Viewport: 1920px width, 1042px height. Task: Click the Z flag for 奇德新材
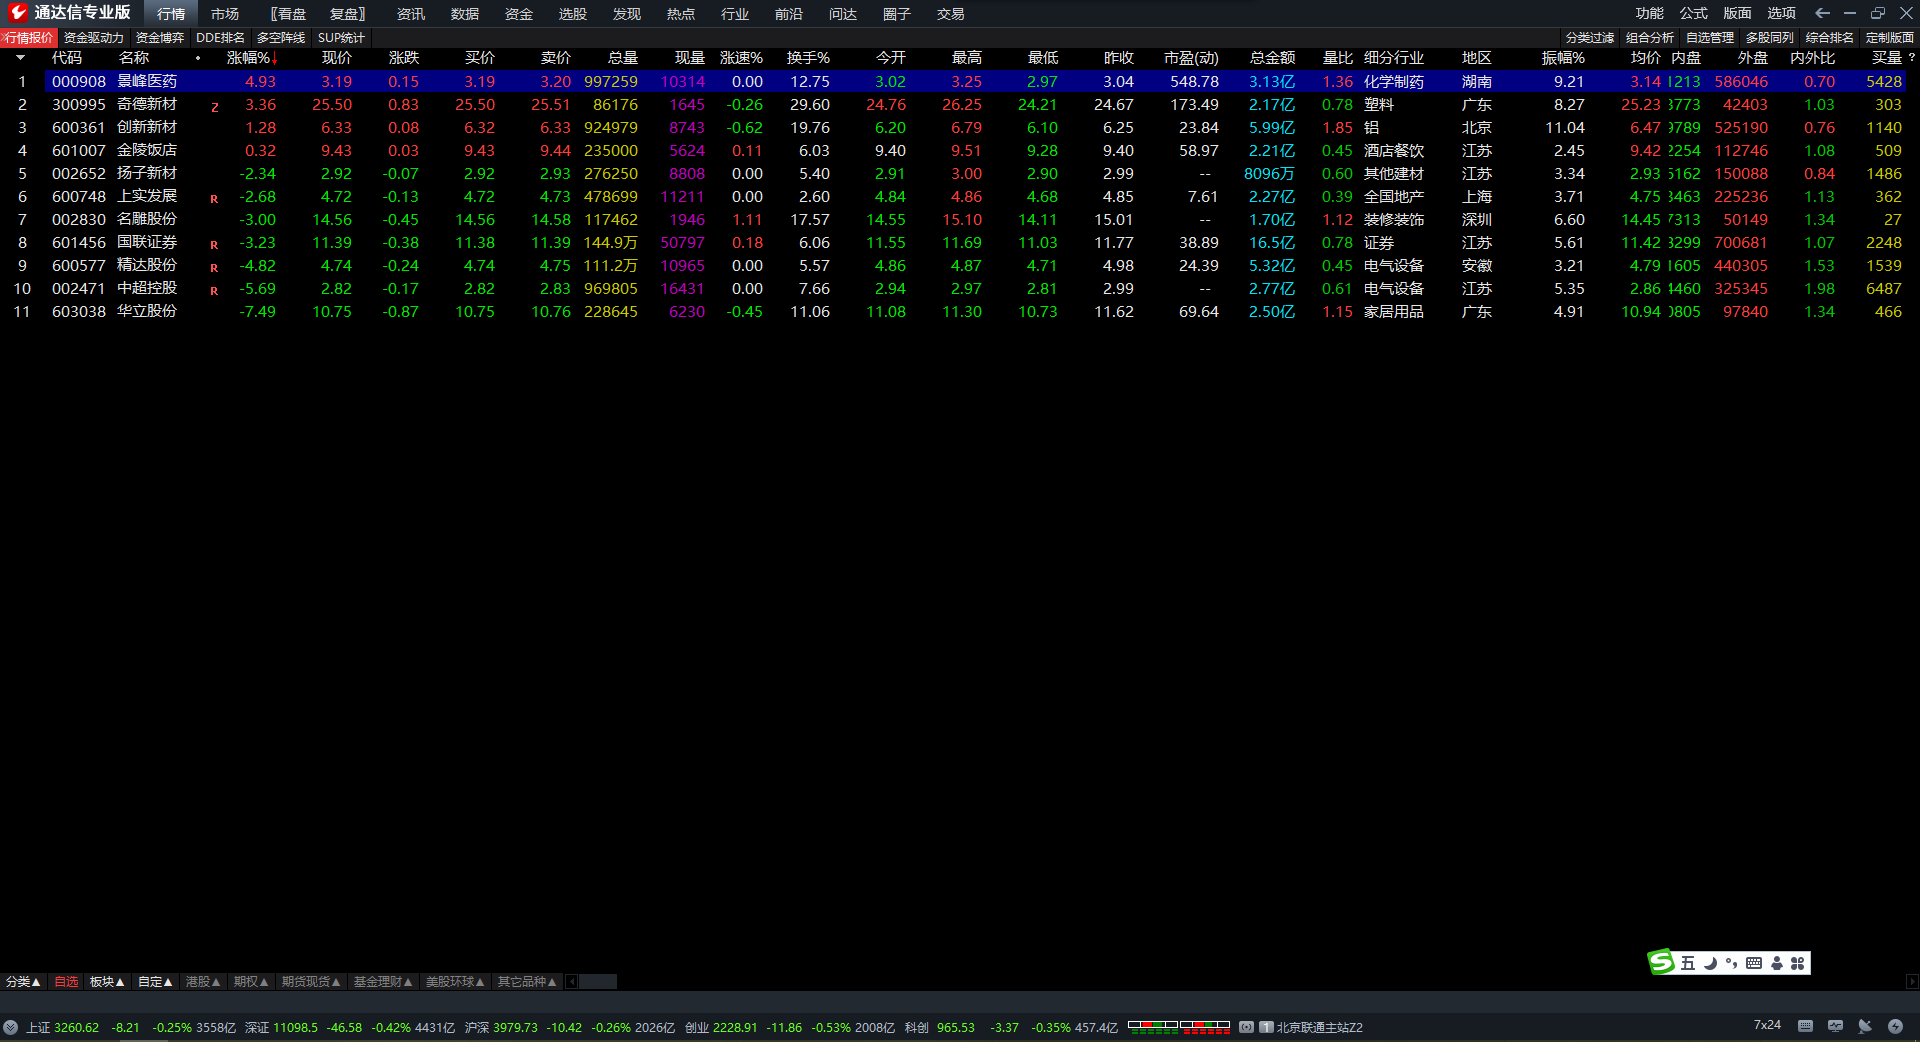tap(214, 107)
